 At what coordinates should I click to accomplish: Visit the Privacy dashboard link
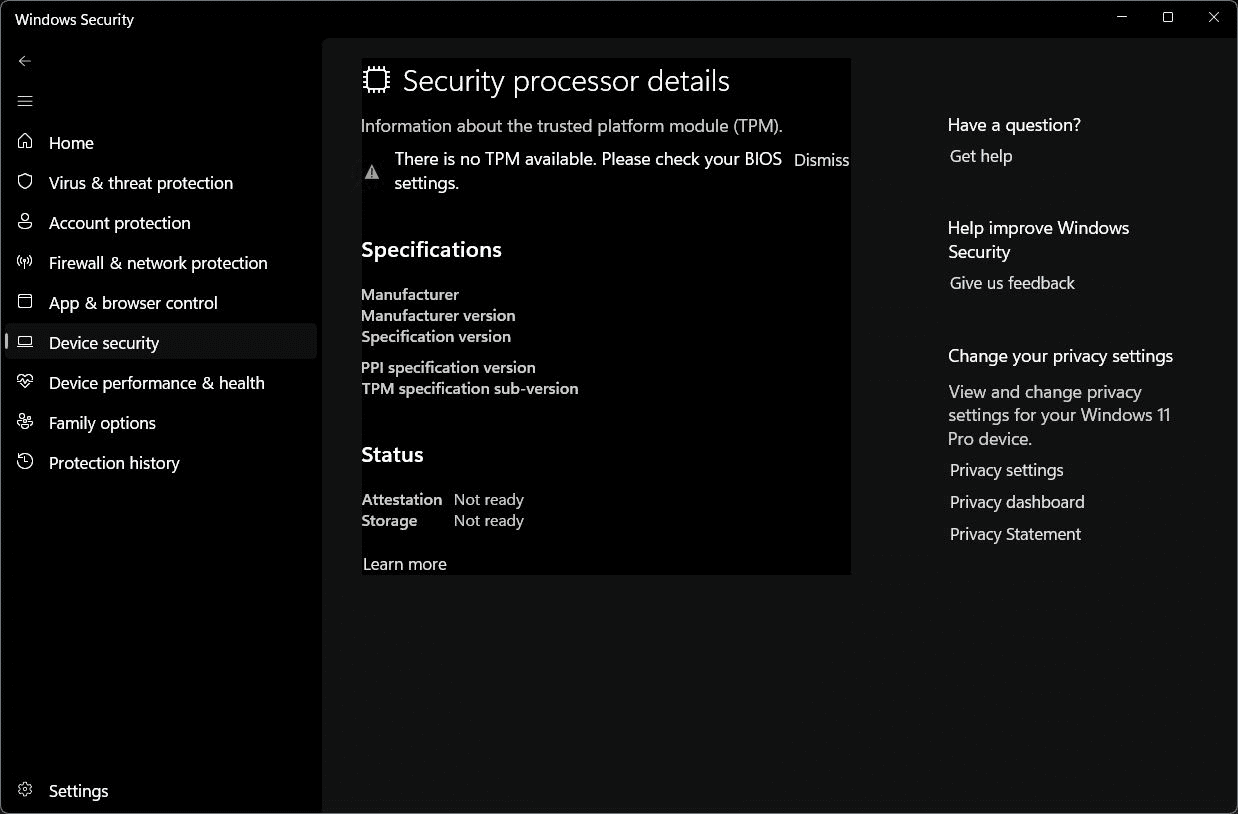1017,502
